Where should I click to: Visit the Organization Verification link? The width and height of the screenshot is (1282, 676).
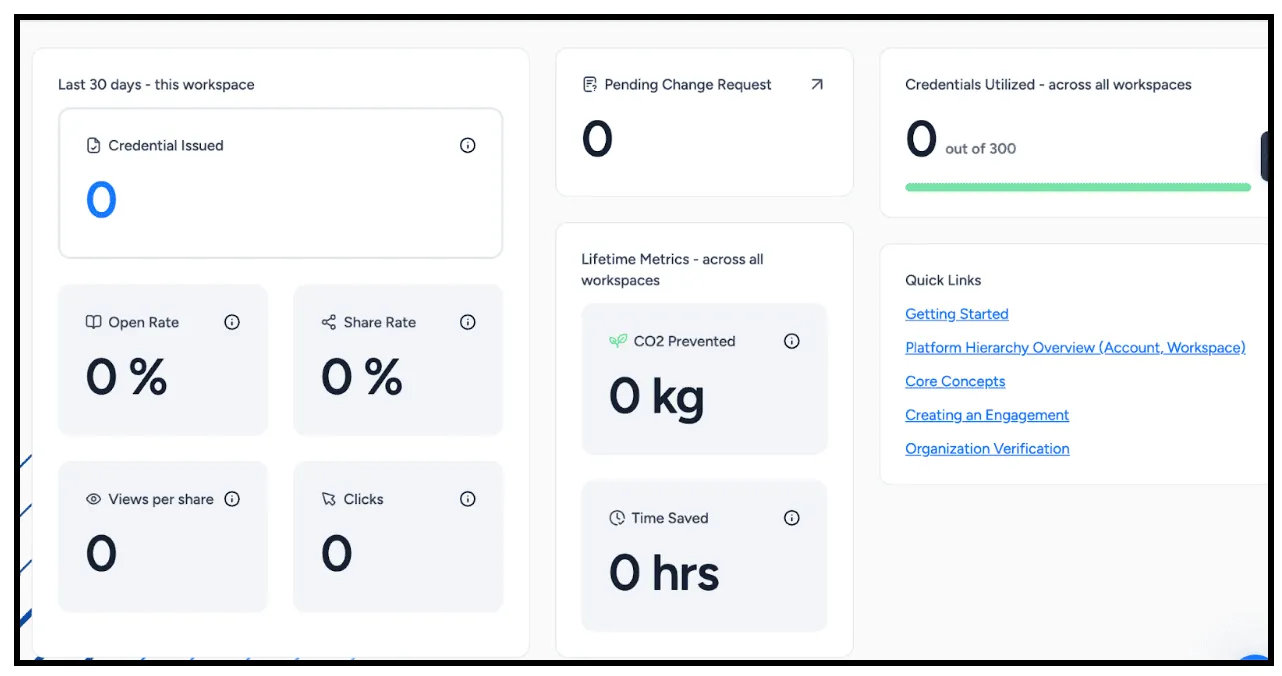pos(987,449)
